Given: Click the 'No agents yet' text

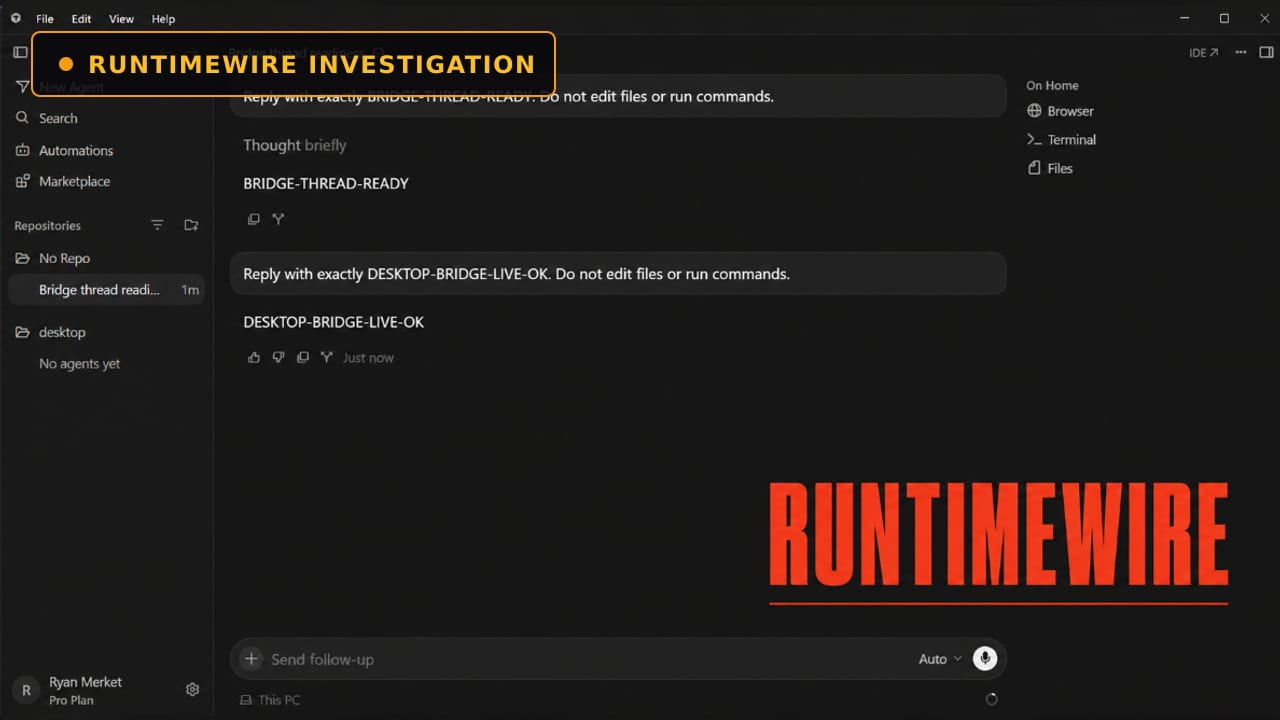Looking at the screenshot, I should [79, 364].
